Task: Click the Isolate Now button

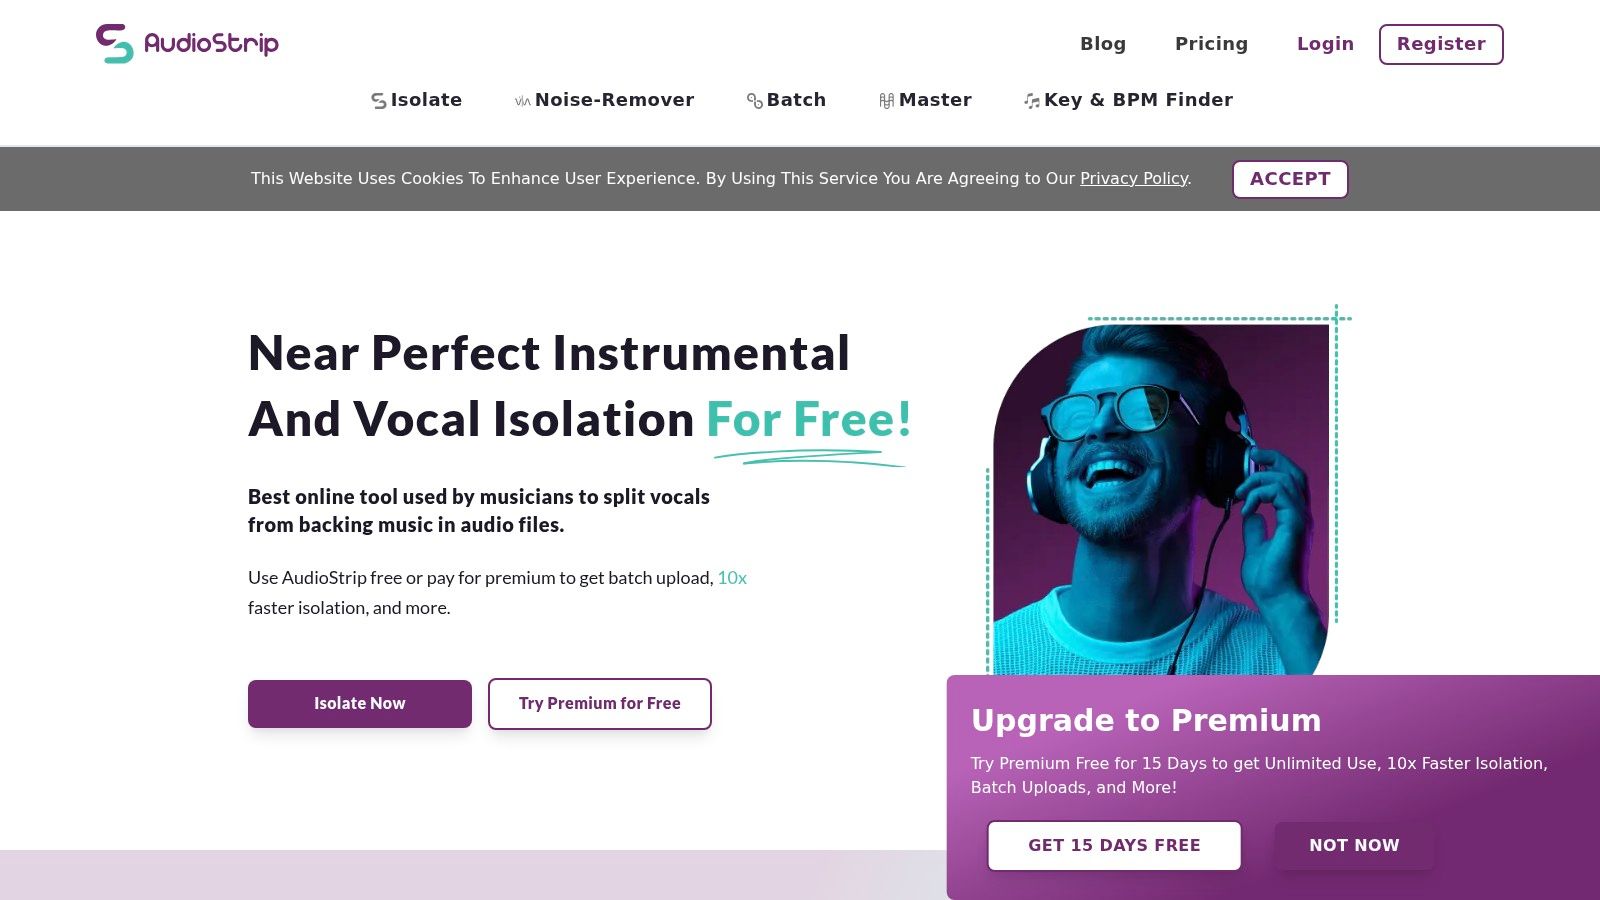Action: pos(360,704)
